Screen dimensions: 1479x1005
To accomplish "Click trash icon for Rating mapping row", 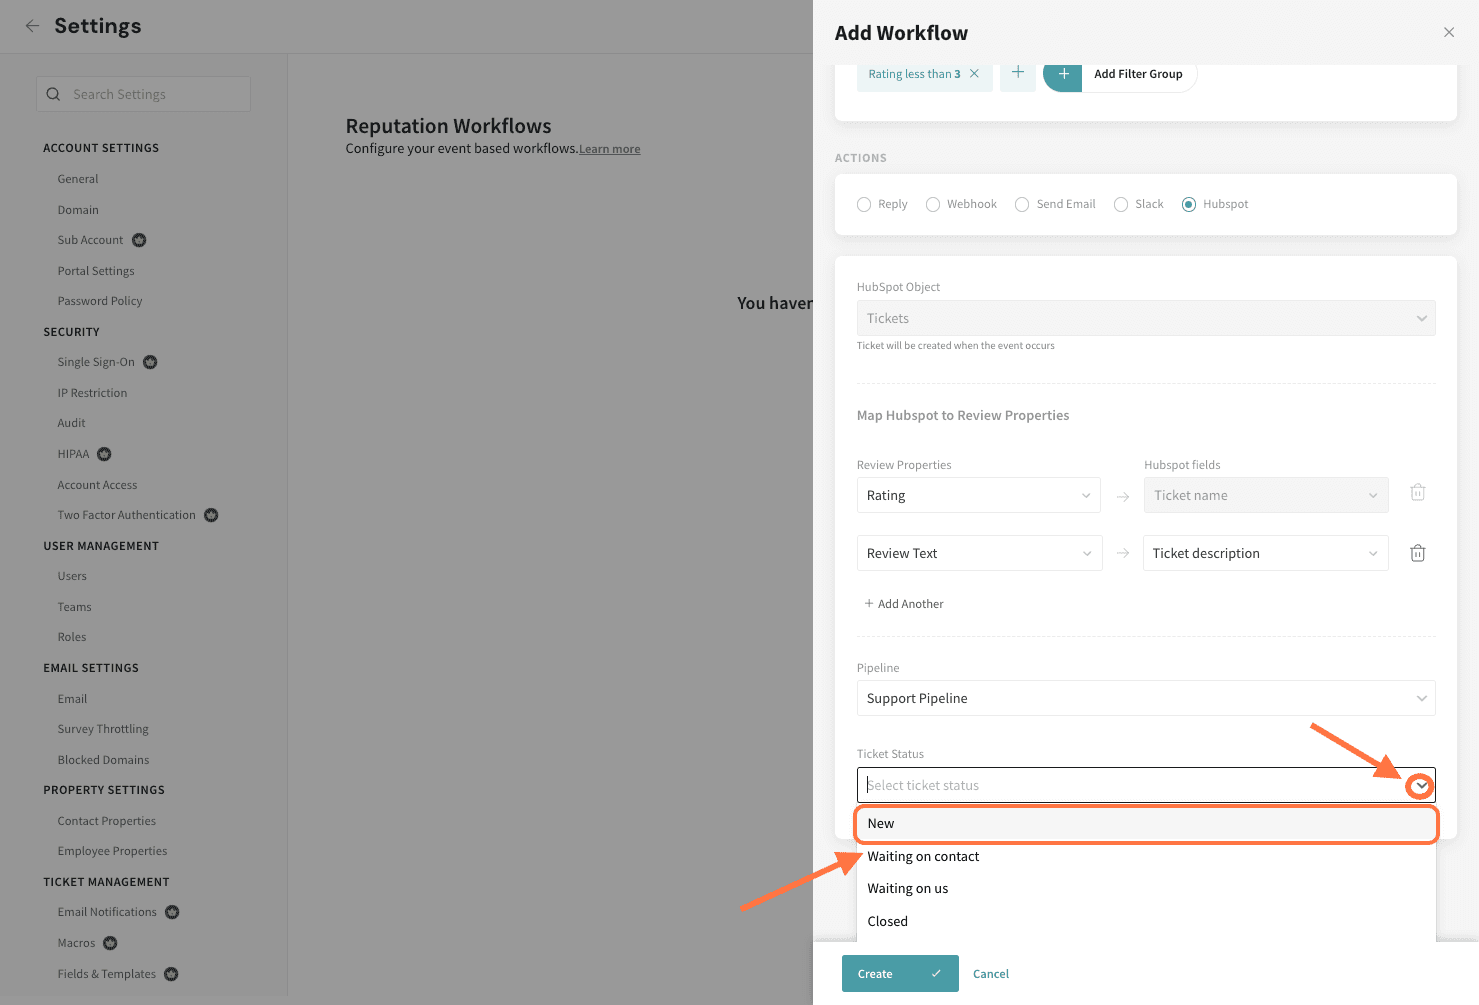I will pos(1417,493).
